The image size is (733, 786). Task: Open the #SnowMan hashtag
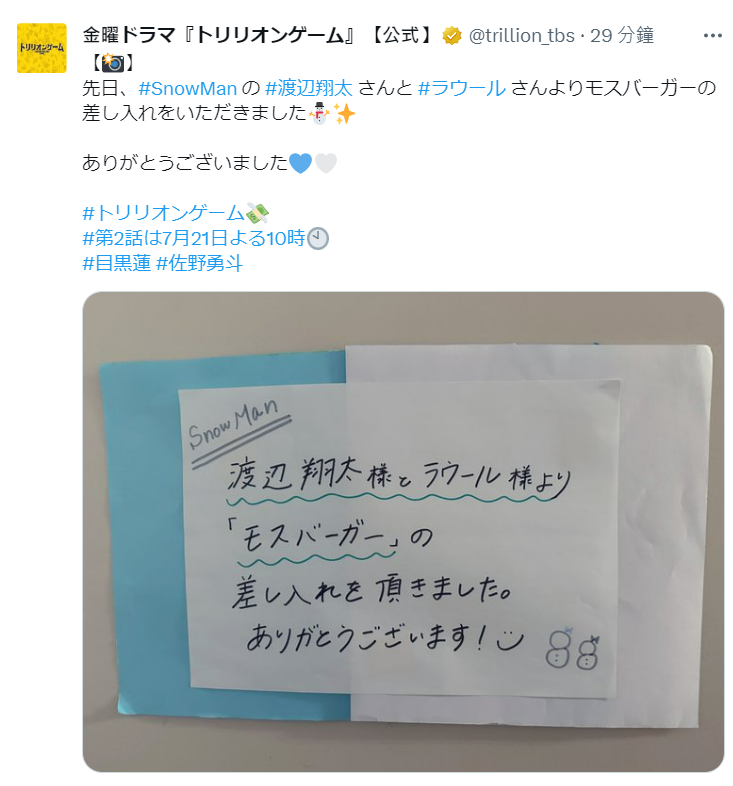click(188, 88)
